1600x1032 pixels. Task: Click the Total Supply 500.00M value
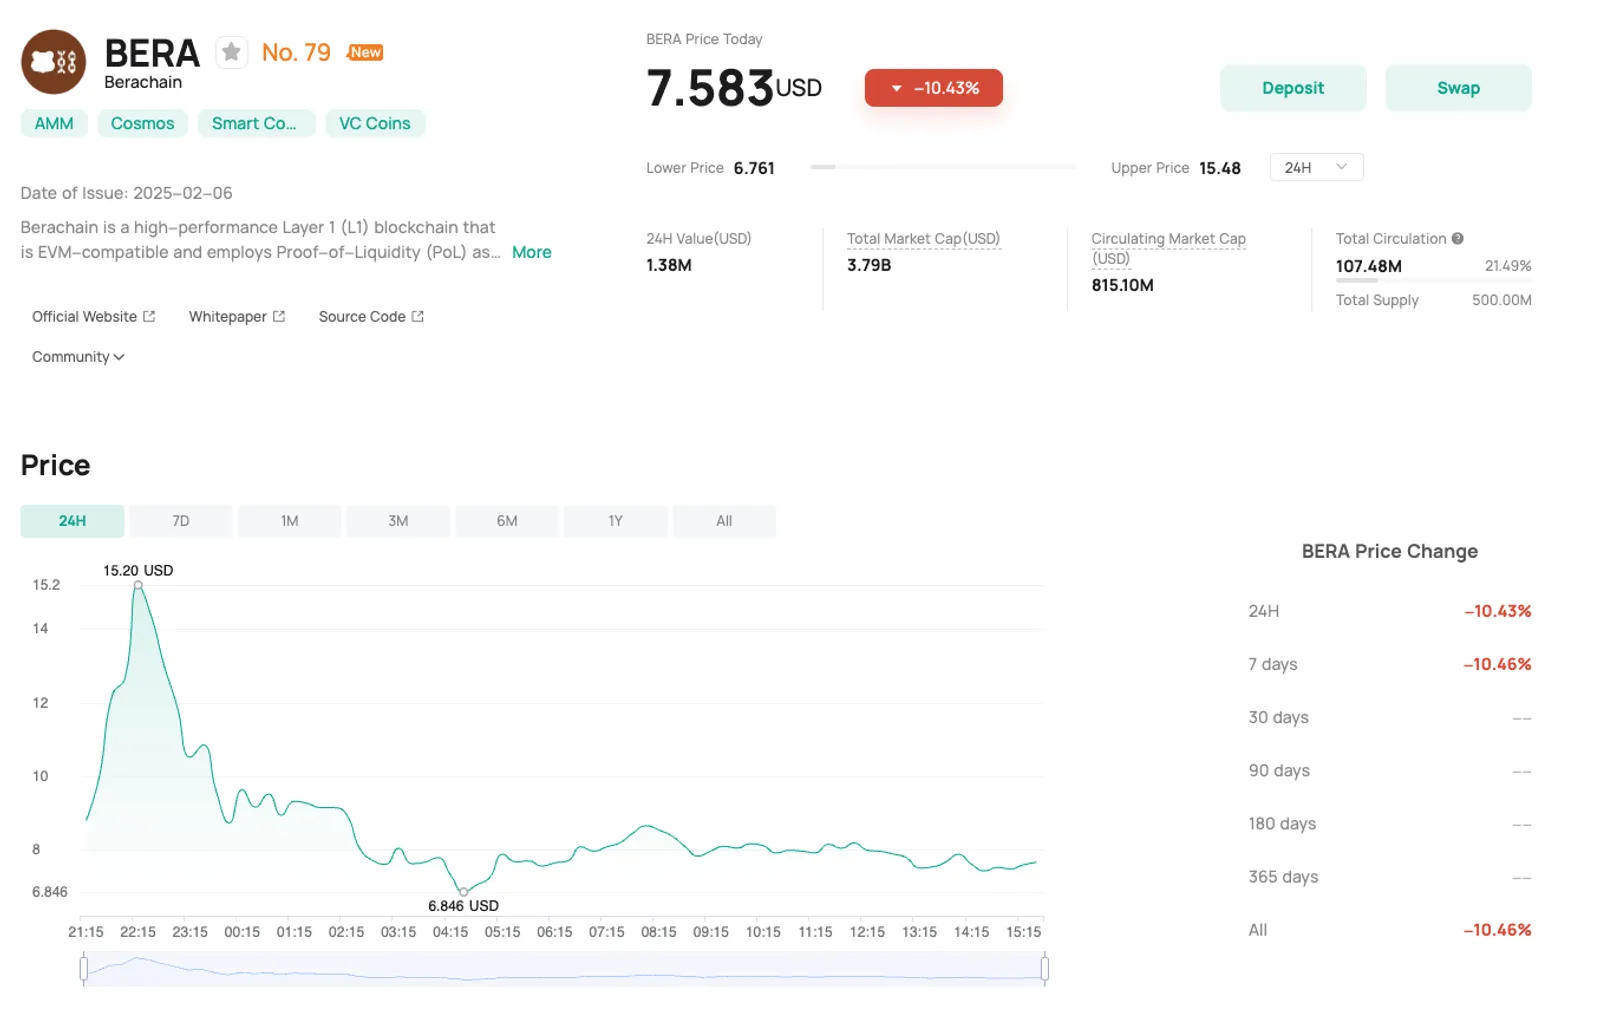click(x=1501, y=300)
